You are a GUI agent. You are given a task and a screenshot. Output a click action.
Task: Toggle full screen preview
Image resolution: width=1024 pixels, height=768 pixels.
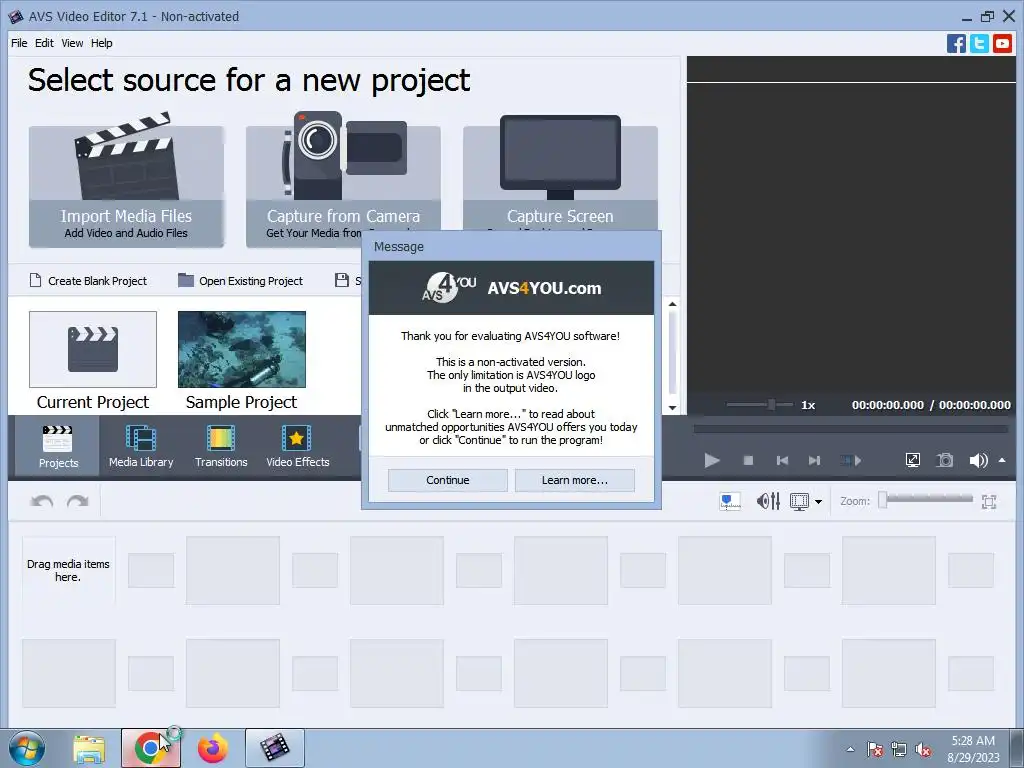pos(913,460)
